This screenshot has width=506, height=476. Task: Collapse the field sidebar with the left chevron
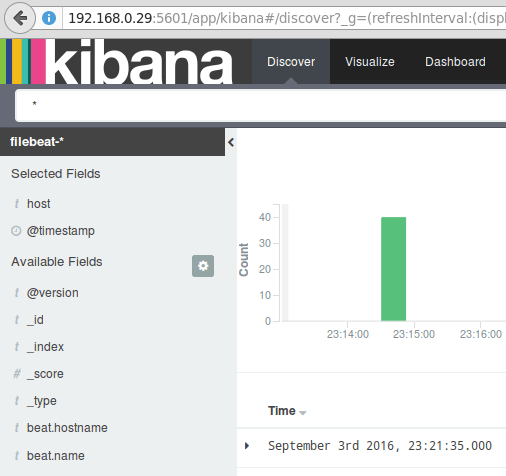point(231,142)
